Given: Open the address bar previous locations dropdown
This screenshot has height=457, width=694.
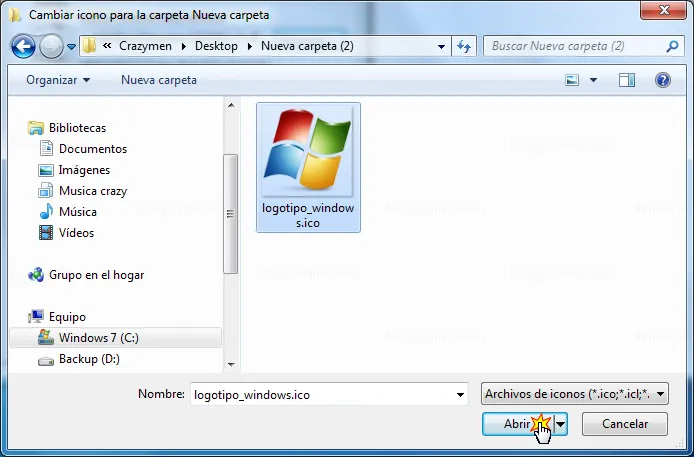Looking at the screenshot, I should [x=441, y=46].
